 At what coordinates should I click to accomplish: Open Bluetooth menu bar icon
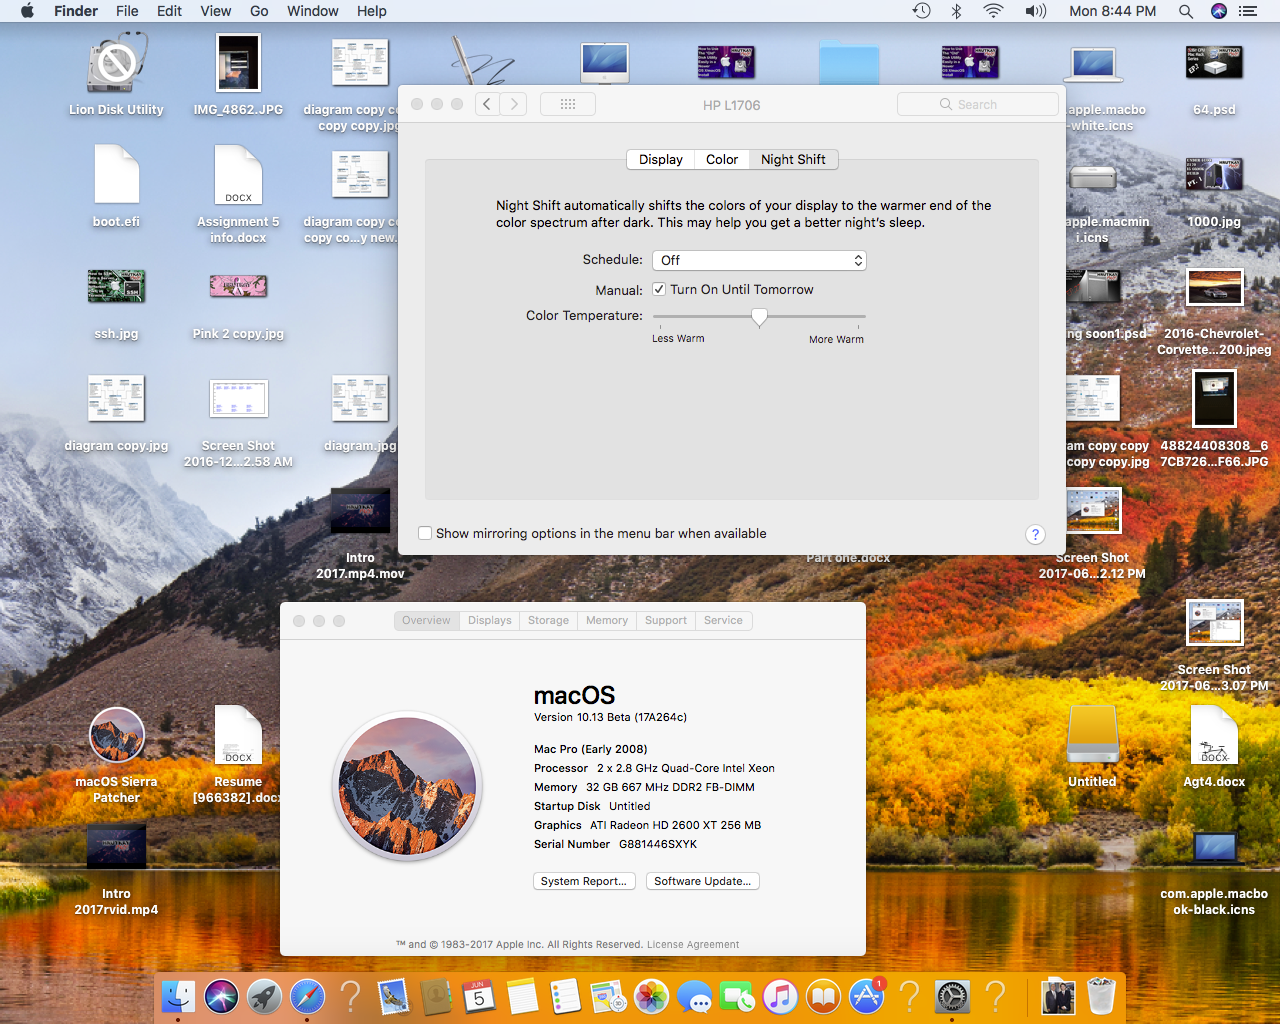point(956,11)
